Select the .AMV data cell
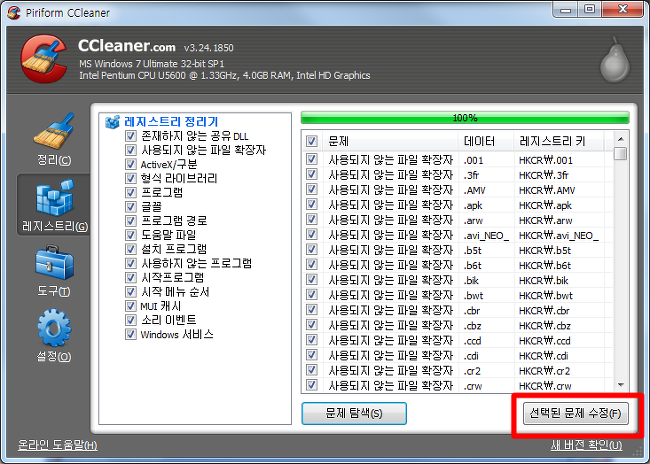The height and width of the screenshot is (464, 650). [474, 190]
